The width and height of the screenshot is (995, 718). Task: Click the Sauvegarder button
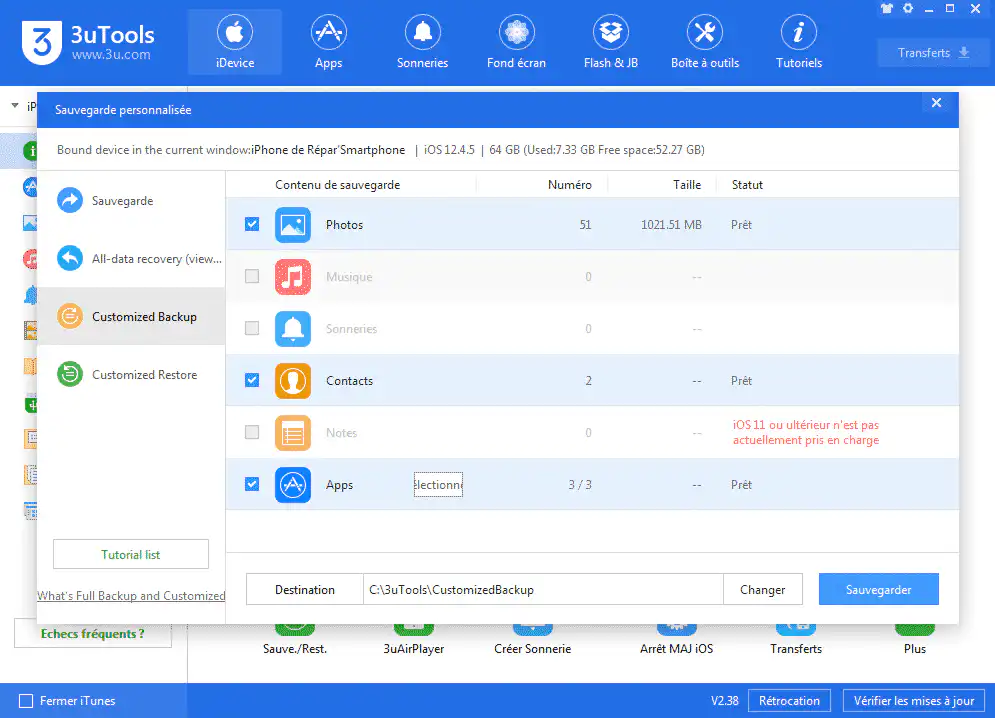coord(878,590)
